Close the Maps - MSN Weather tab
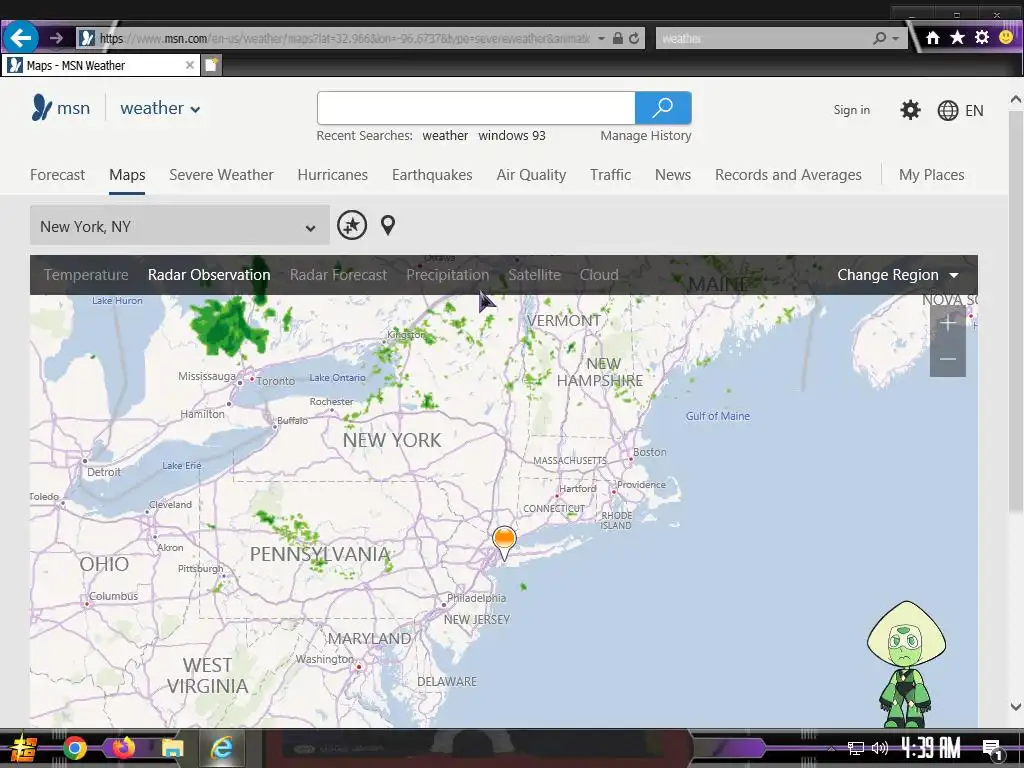The height and width of the screenshot is (768, 1024). [189, 65]
